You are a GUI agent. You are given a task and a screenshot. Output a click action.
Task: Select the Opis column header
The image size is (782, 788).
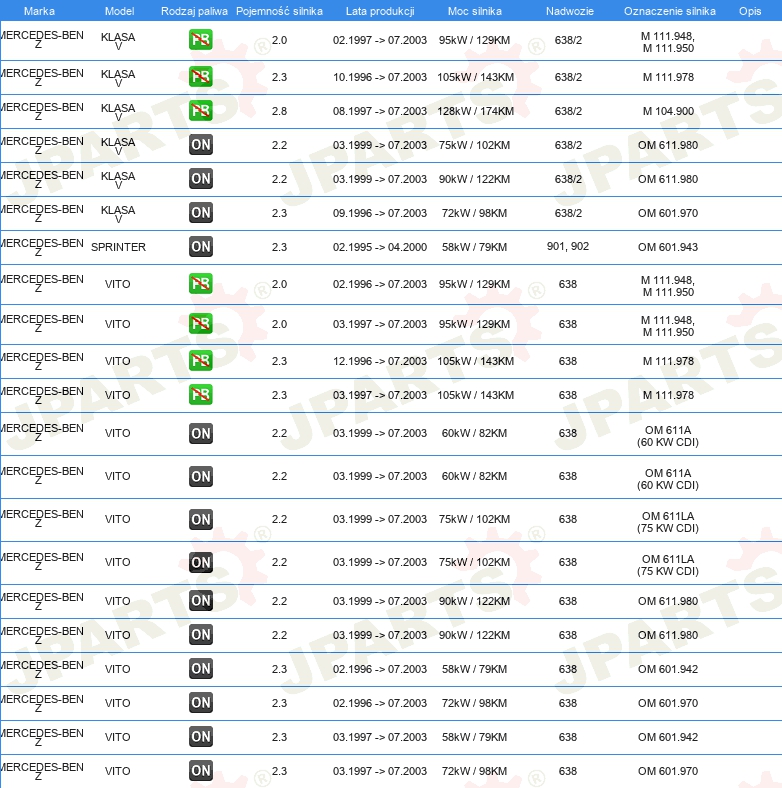(x=749, y=11)
